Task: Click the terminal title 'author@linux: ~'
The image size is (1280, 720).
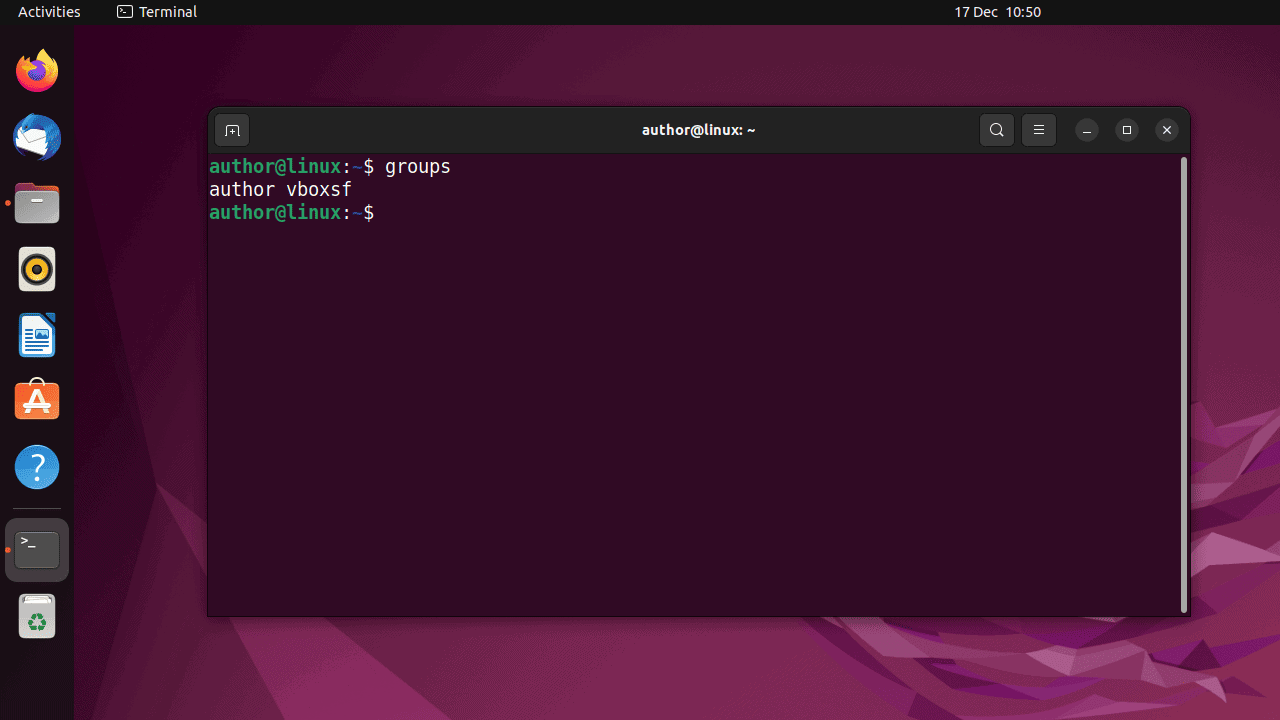Action: tap(699, 130)
